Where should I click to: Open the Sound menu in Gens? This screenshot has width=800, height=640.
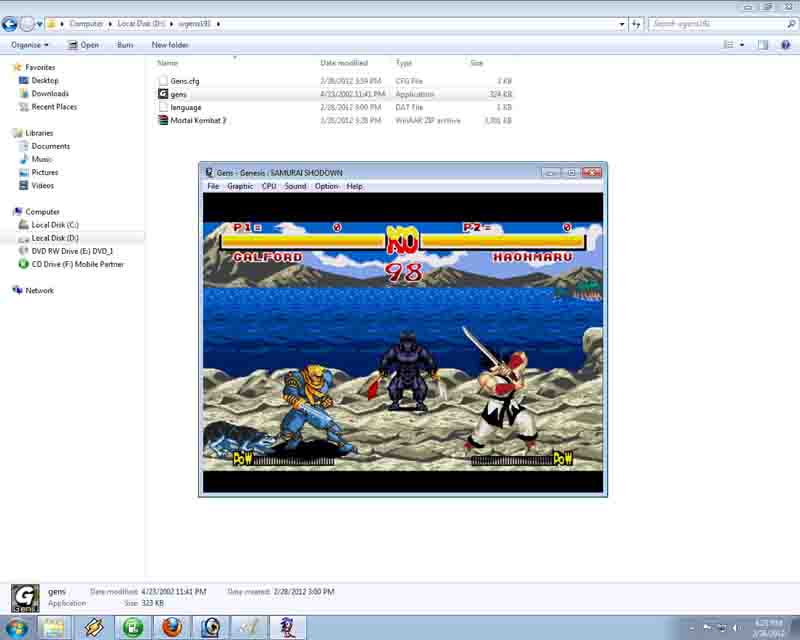click(295, 186)
